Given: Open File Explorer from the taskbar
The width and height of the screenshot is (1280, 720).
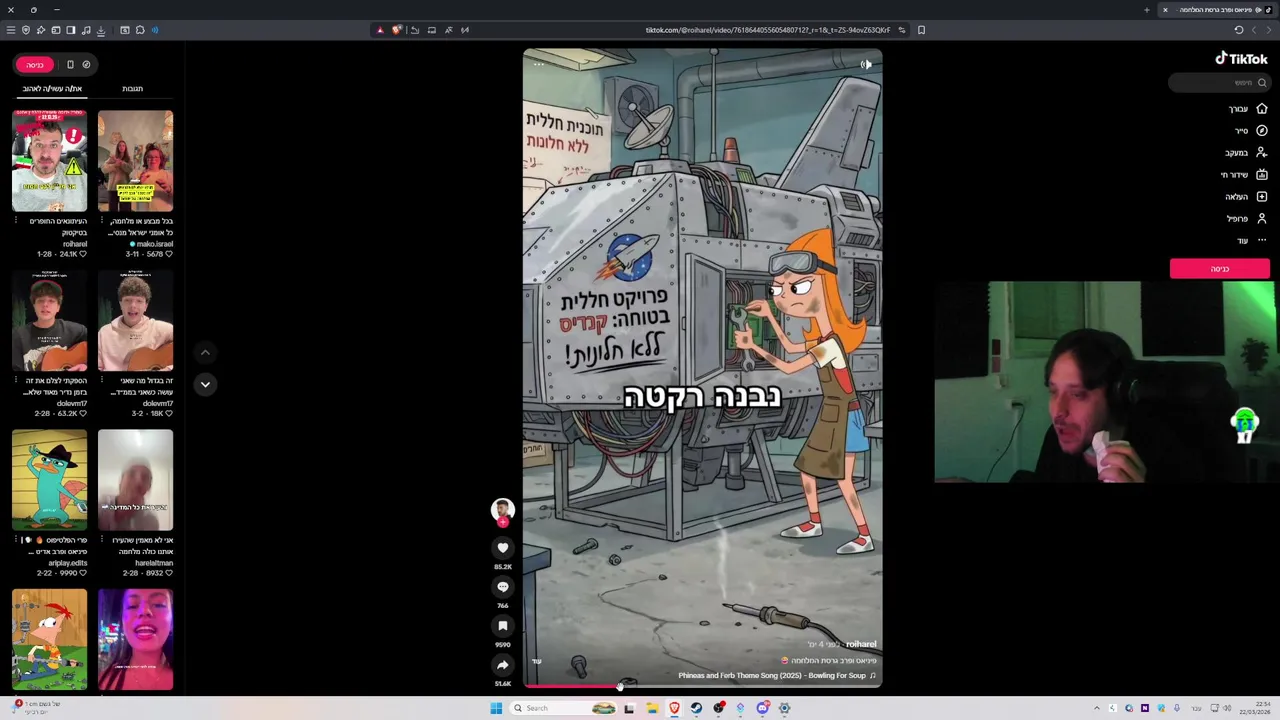Looking at the screenshot, I should (x=652, y=708).
